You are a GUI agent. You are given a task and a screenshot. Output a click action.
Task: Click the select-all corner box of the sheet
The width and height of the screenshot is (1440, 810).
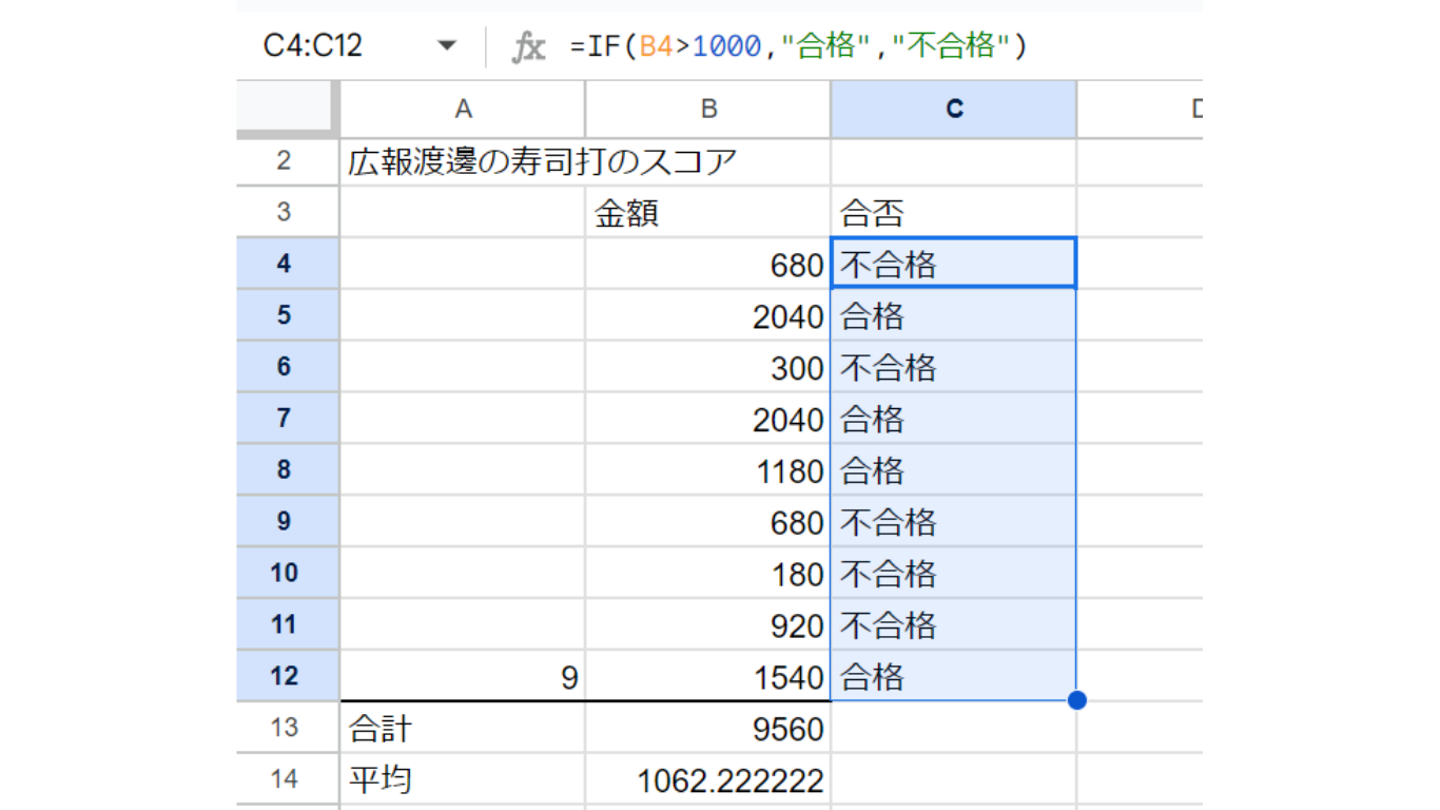tap(286, 108)
